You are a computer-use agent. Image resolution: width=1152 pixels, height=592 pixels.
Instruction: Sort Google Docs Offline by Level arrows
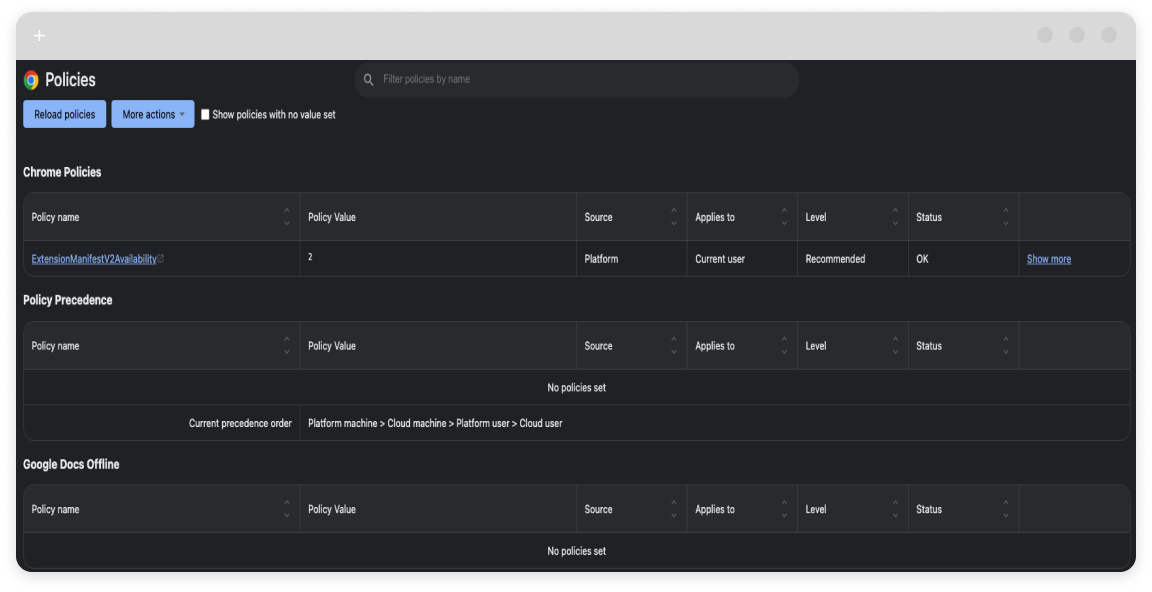click(895, 509)
